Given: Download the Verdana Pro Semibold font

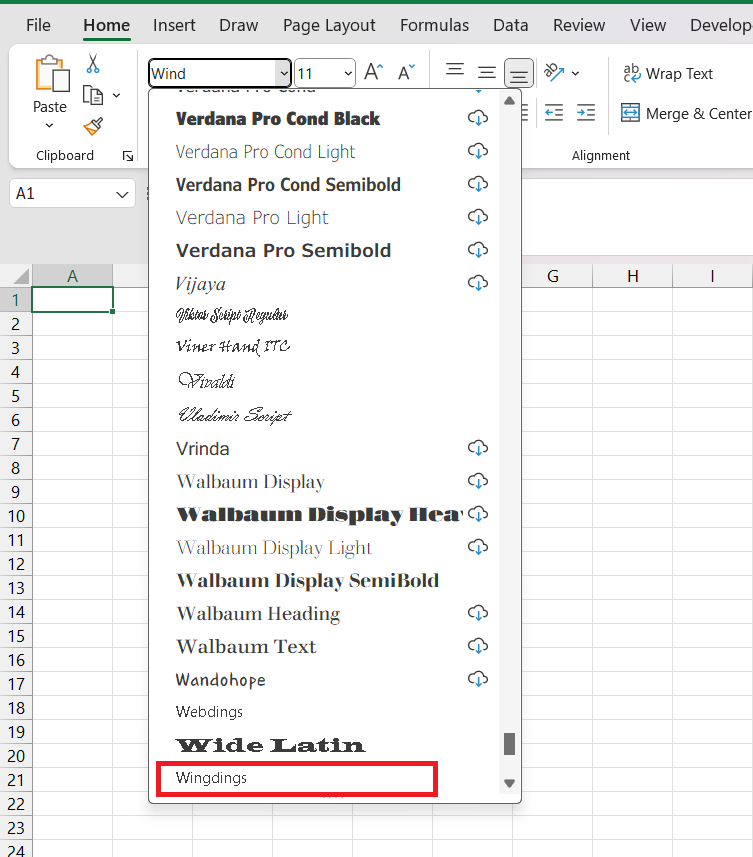Looking at the screenshot, I should pyautogui.click(x=478, y=250).
